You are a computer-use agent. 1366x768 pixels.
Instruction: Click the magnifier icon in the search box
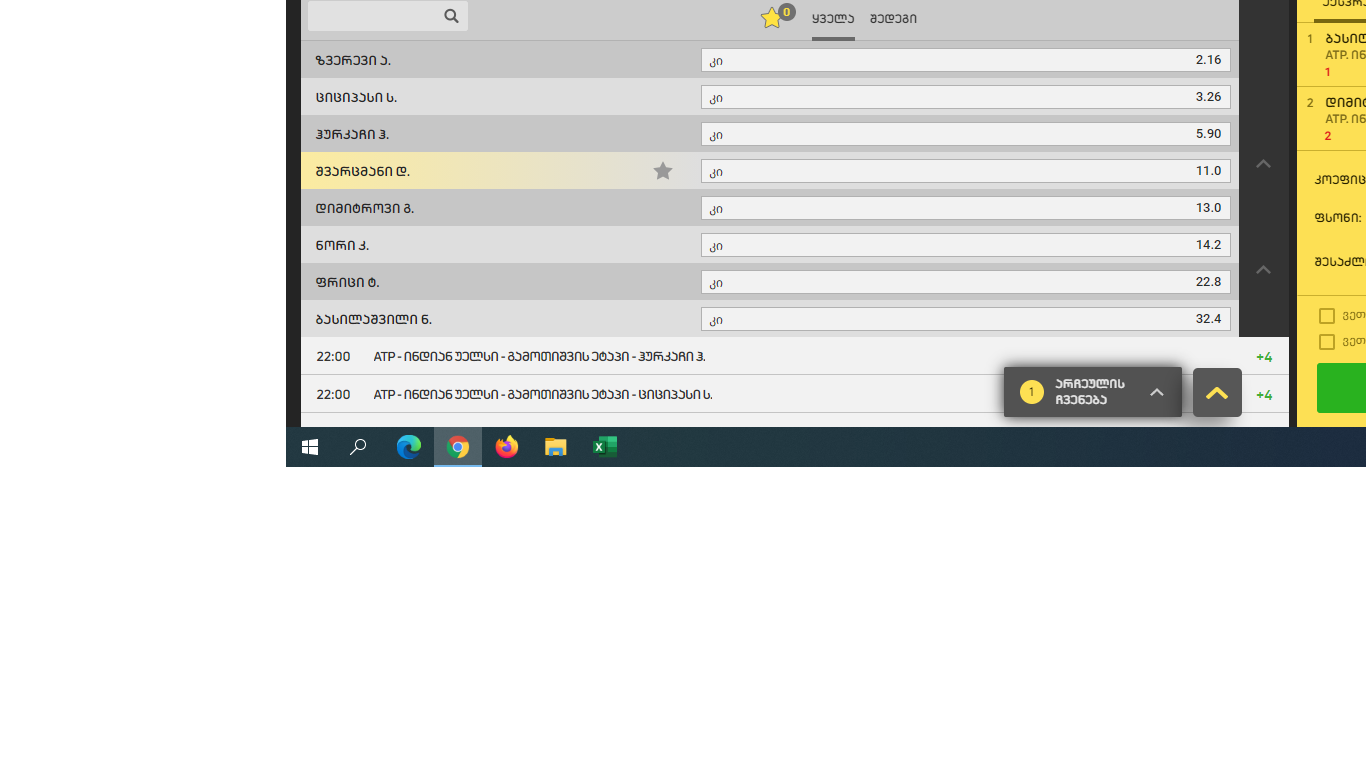451,16
